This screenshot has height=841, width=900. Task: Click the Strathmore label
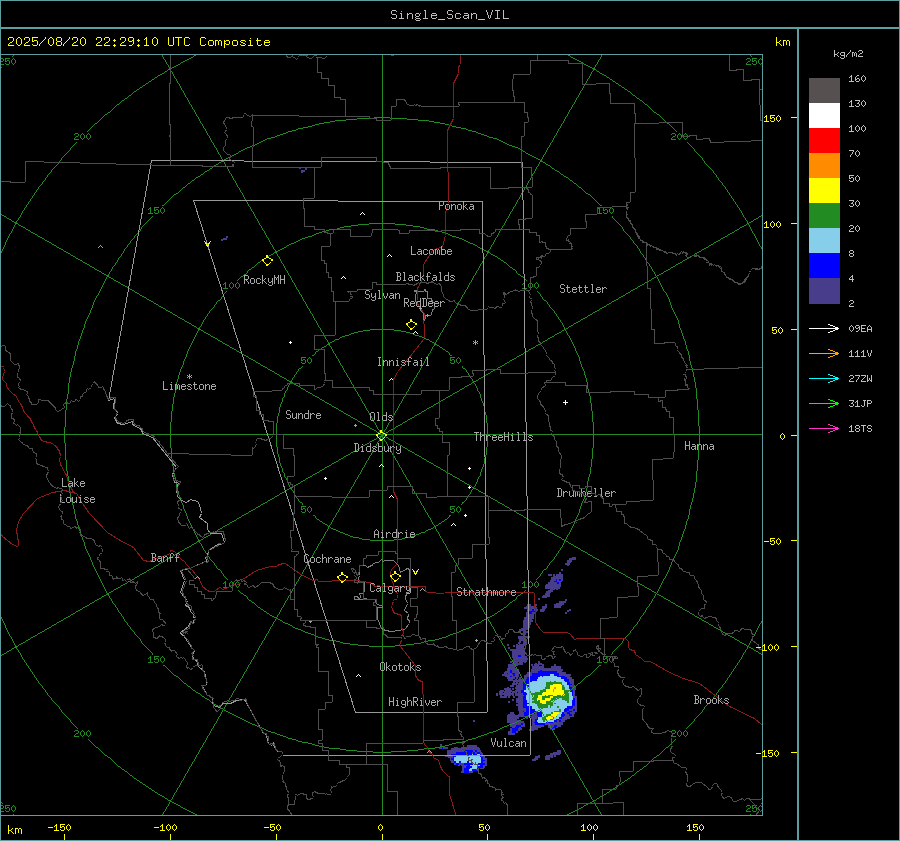click(486, 592)
